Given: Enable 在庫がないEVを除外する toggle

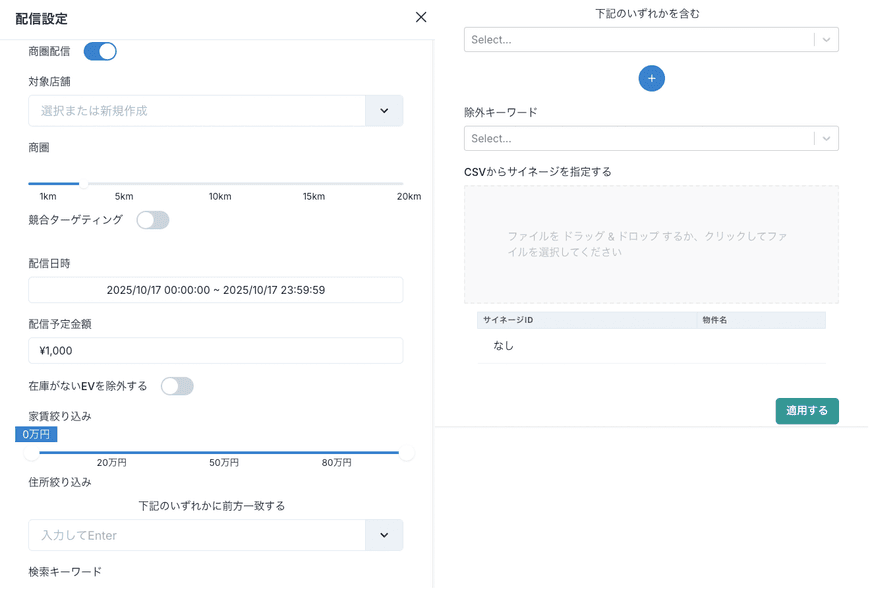Looking at the screenshot, I should coord(177,386).
